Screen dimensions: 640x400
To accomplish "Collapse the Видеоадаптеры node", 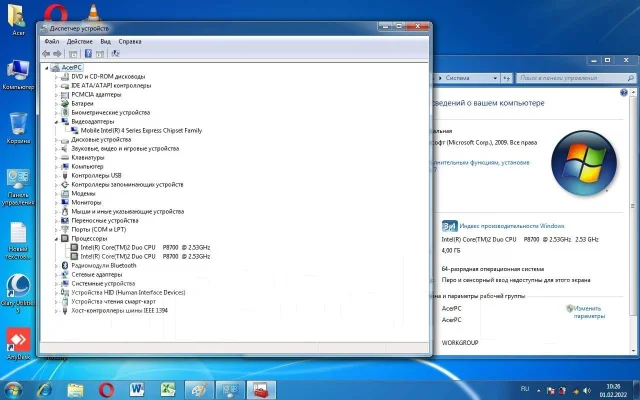I will [x=56, y=122].
